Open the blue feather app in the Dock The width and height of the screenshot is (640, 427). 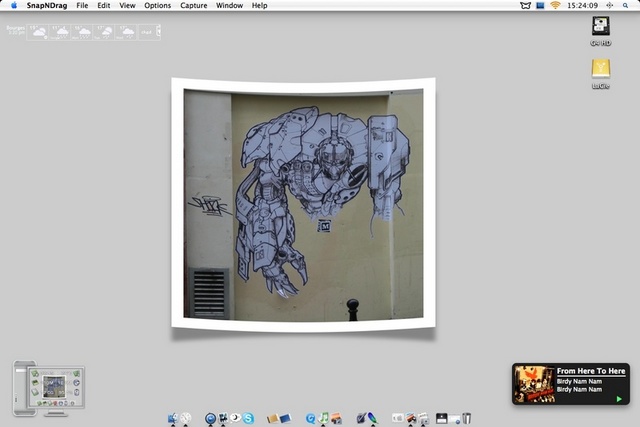[373, 418]
